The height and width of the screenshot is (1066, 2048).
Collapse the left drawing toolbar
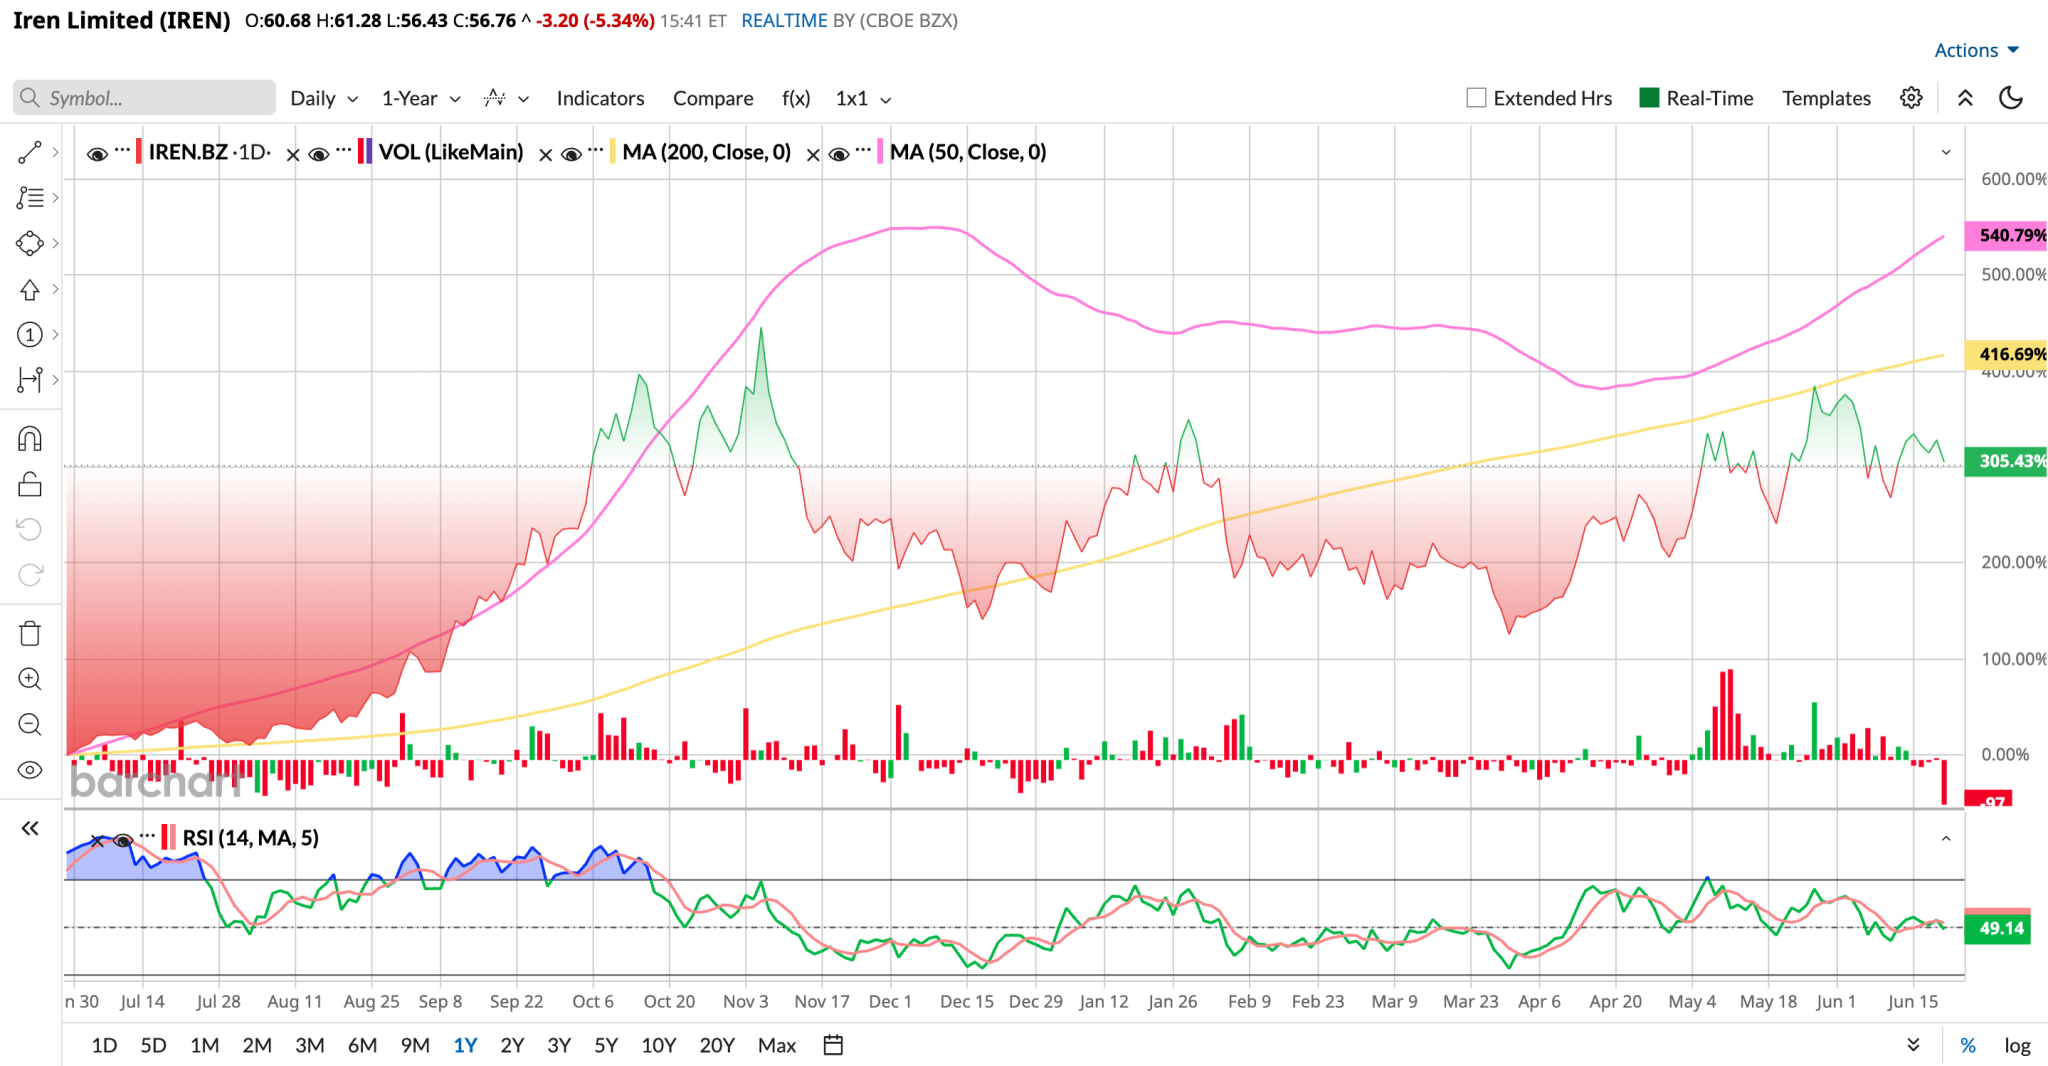pyautogui.click(x=30, y=828)
